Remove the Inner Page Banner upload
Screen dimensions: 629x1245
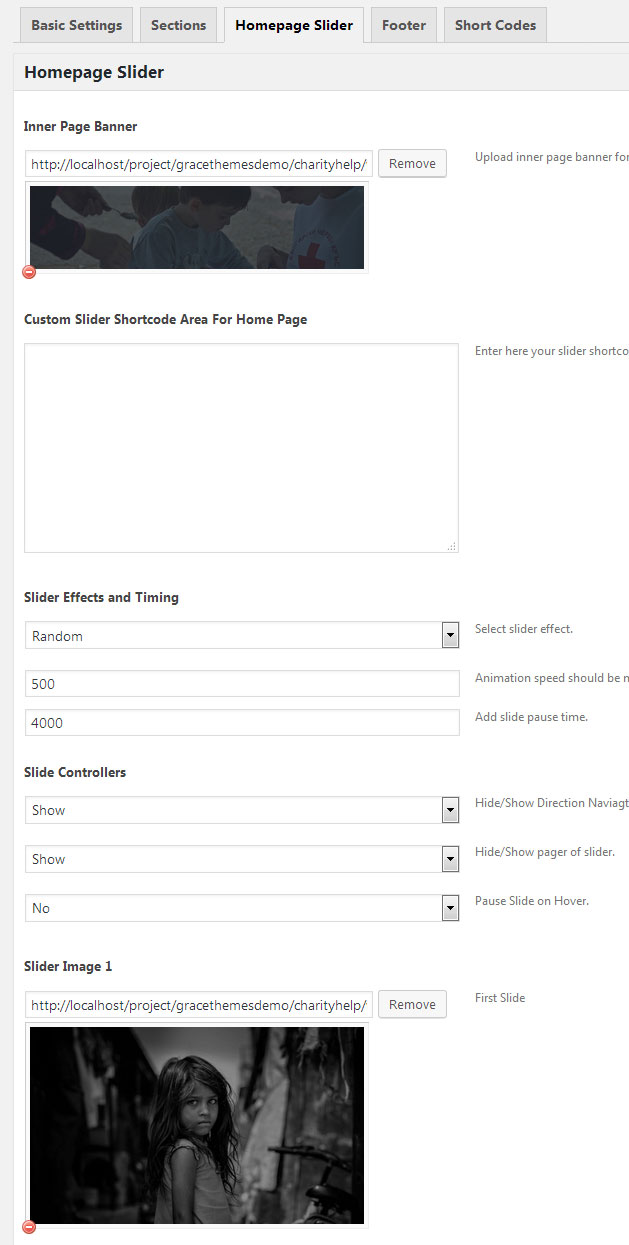click(412, 164)
